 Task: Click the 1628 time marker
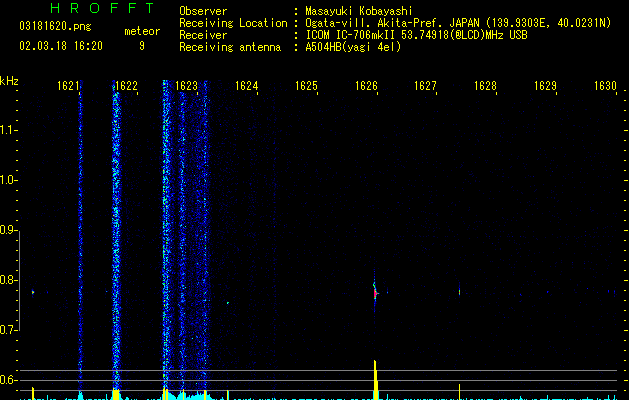tap(485, 86)
